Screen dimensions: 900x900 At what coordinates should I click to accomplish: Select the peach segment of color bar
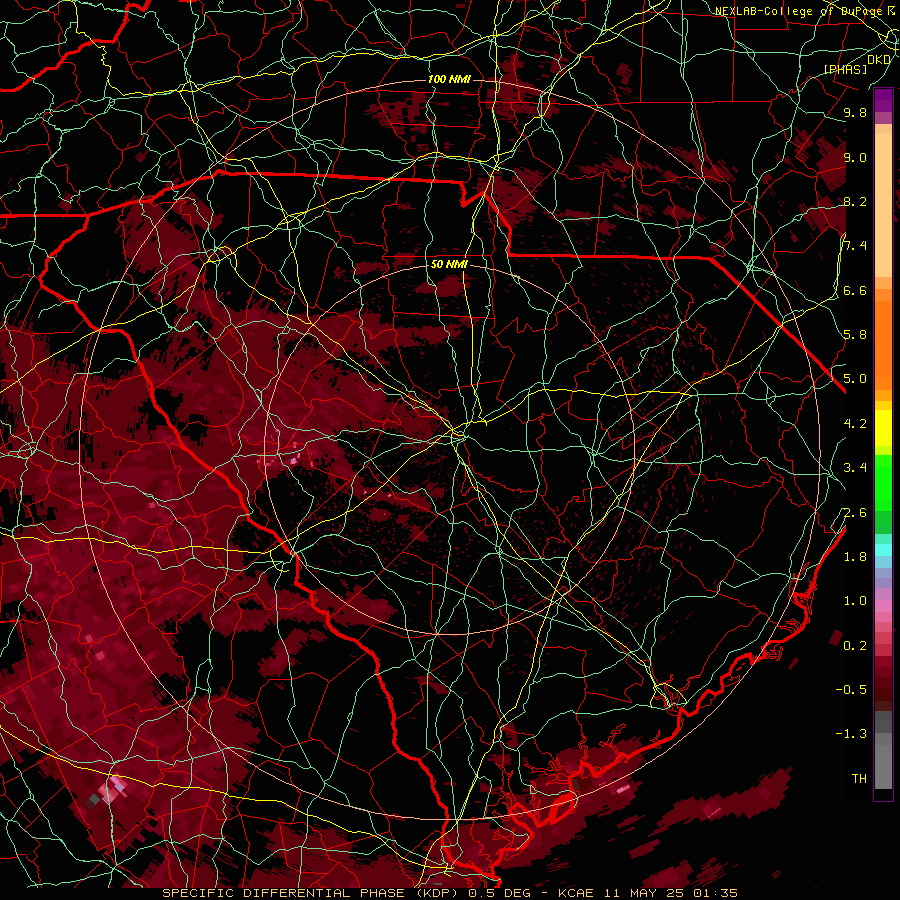[883, 207]
